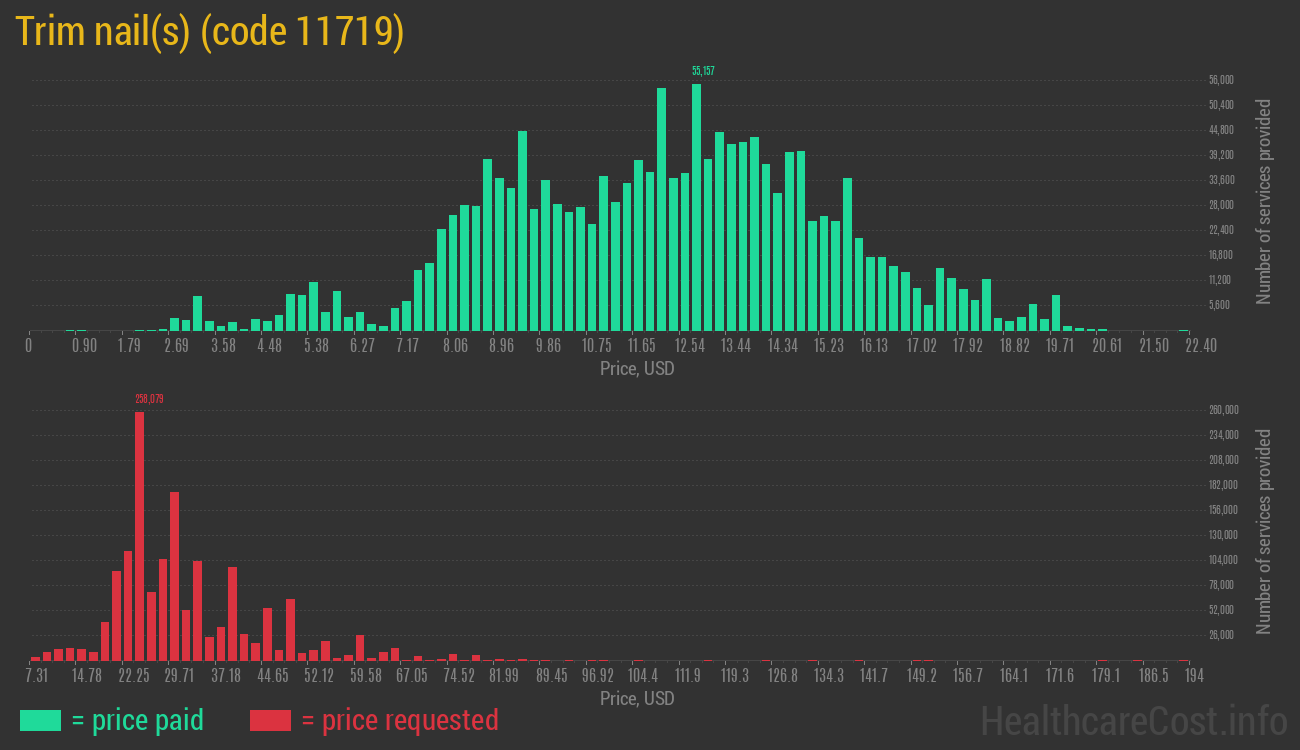Click the green price paid legend swatch

[40, 720]
